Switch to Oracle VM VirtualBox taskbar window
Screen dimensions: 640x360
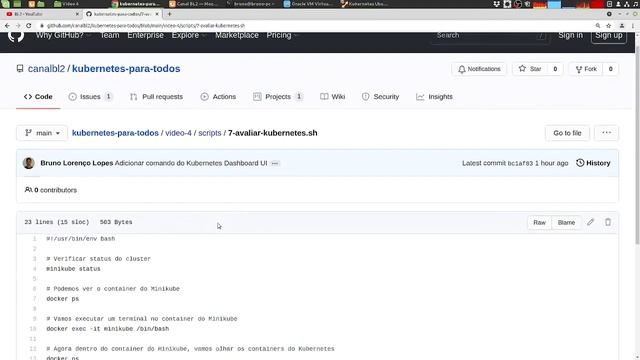click(x=308, y=4)
